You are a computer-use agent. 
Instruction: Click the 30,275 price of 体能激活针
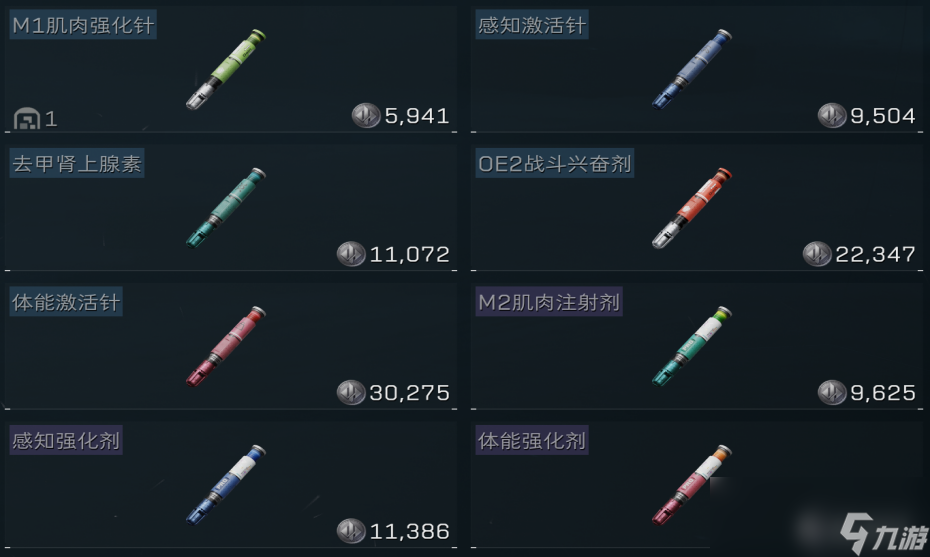pos(409,393)
